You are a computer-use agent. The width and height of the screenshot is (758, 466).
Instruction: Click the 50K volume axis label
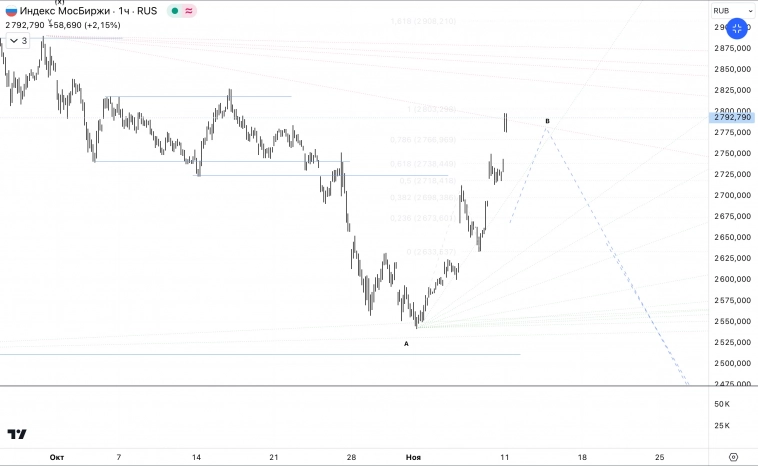[x=722, y=404]
